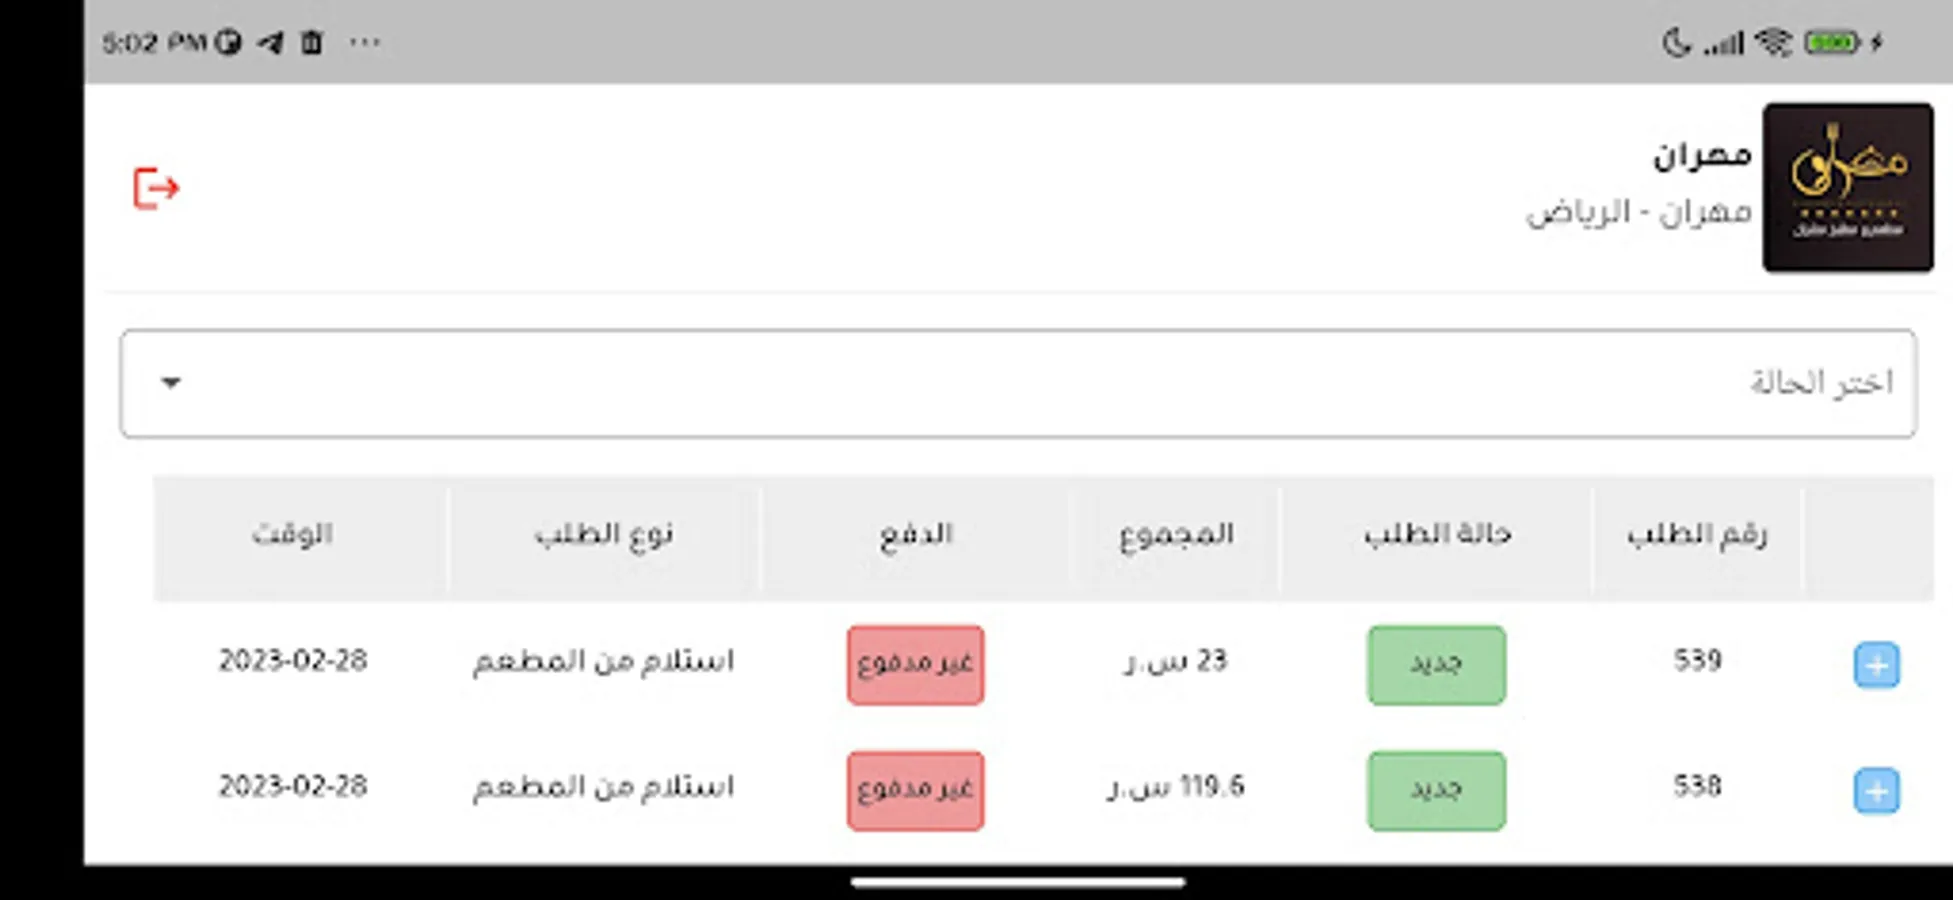Click the Mahran restaurant logo

pos(1847,187)
